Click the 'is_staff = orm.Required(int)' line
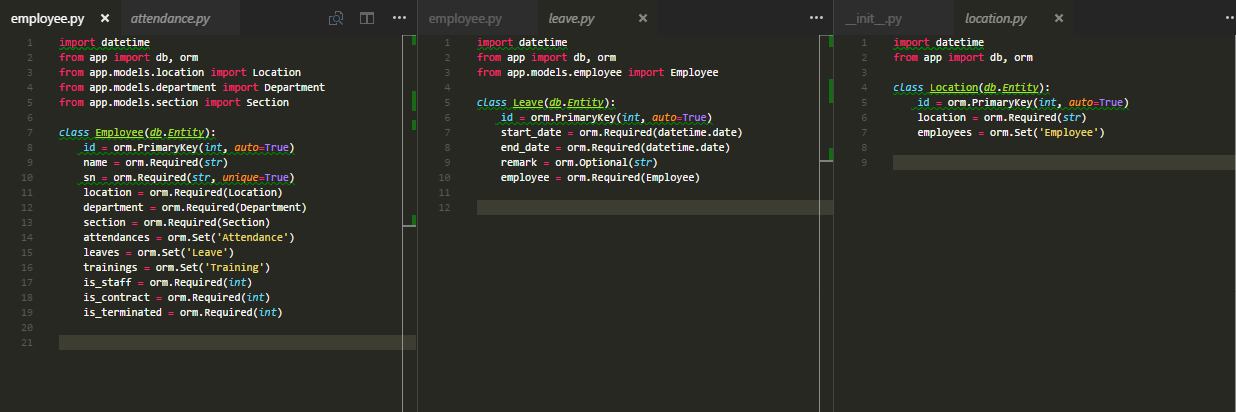 point(167,282)
